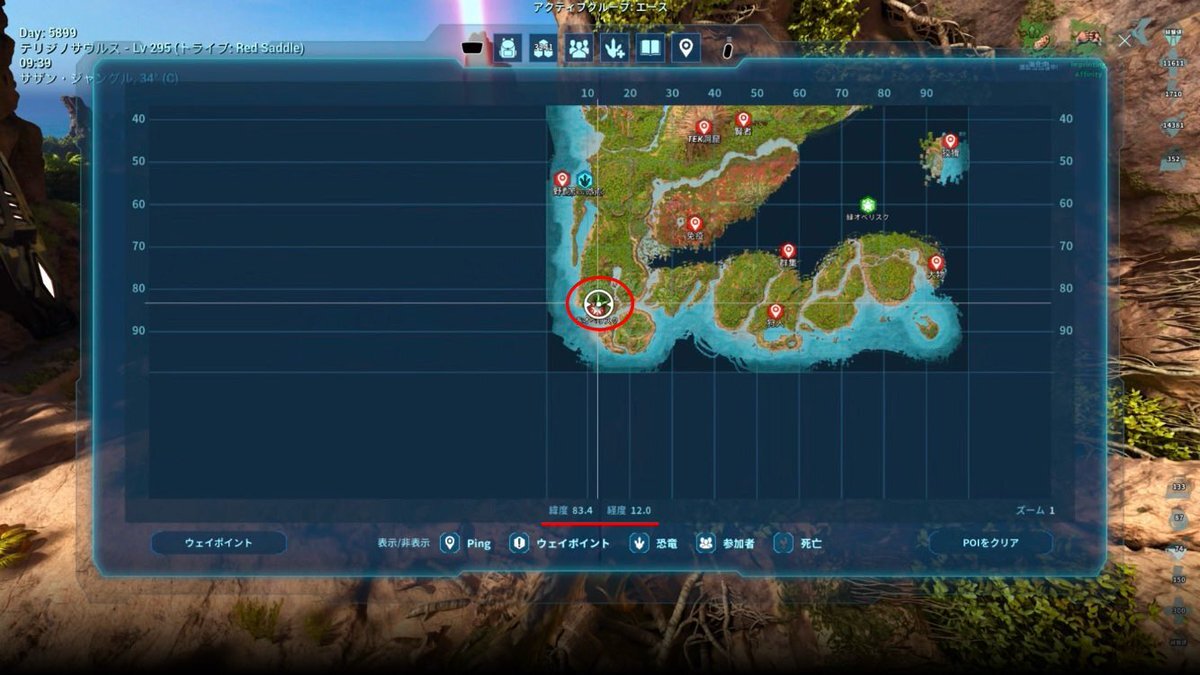
Task: Click the ウェイポイント button at bottom left
Action: (x=219, y=543)
